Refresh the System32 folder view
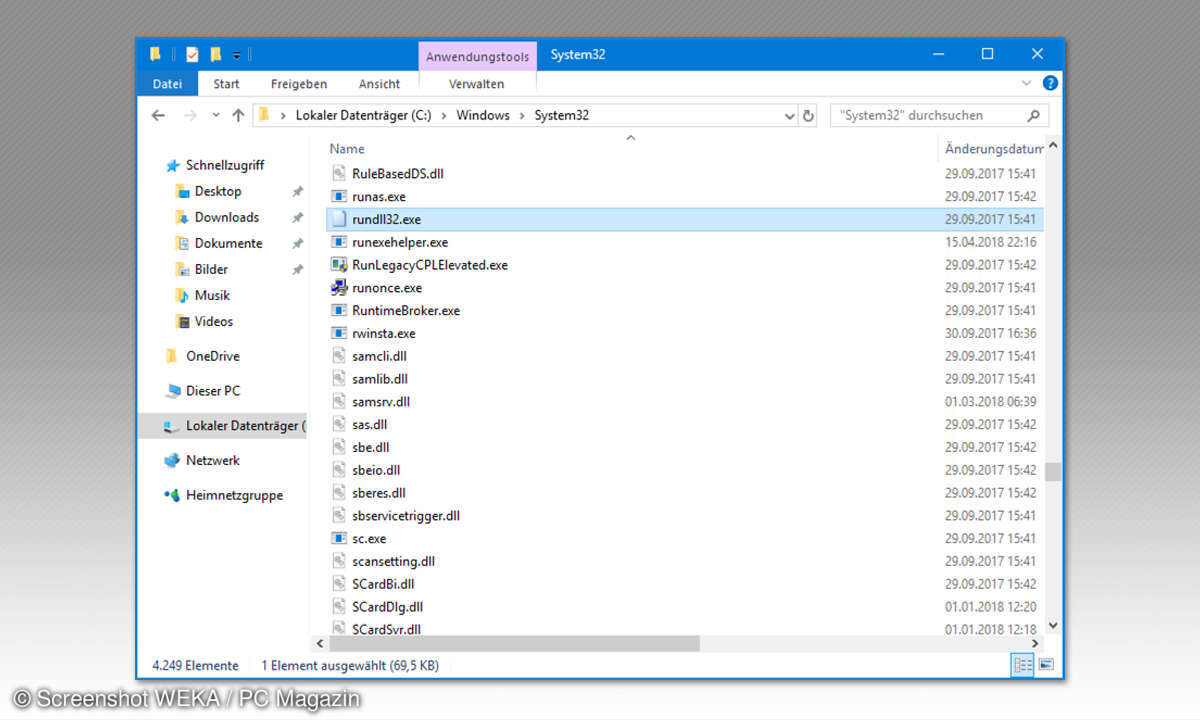1200x720 pixels. click(x=808, y=115)
